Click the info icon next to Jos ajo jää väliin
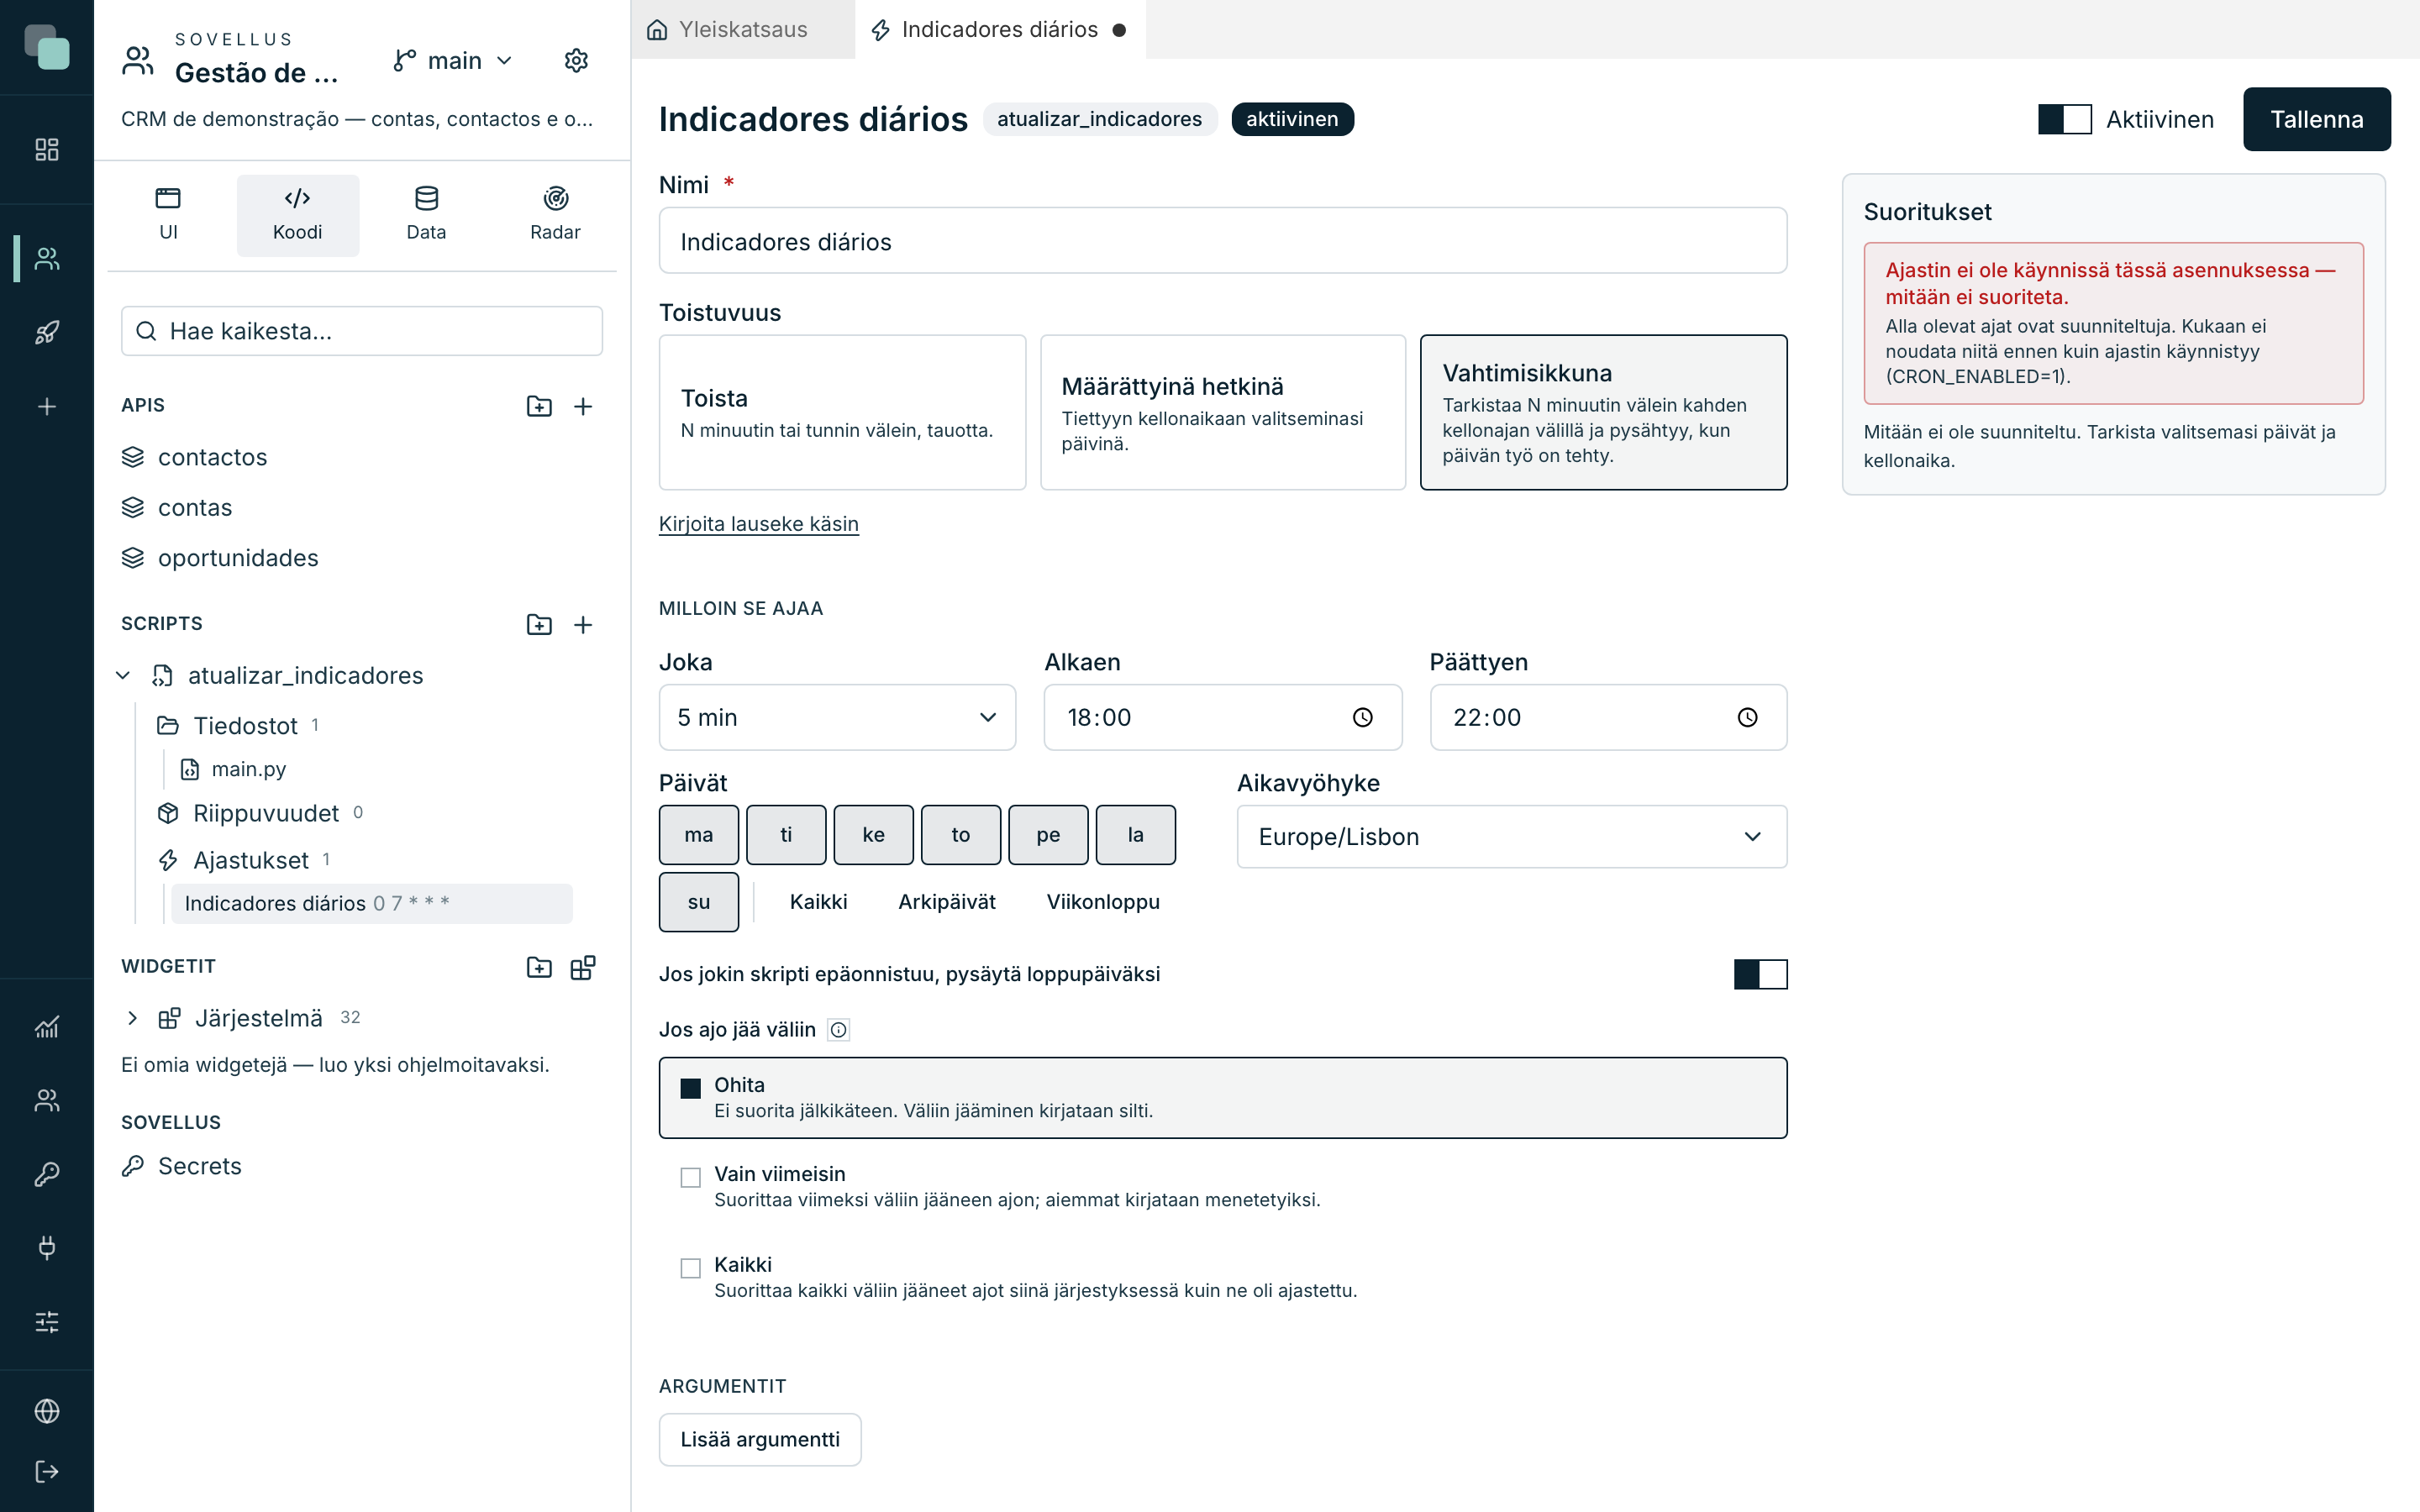The height and width of the screenshot is (1512, 2420). (838, 1029)
